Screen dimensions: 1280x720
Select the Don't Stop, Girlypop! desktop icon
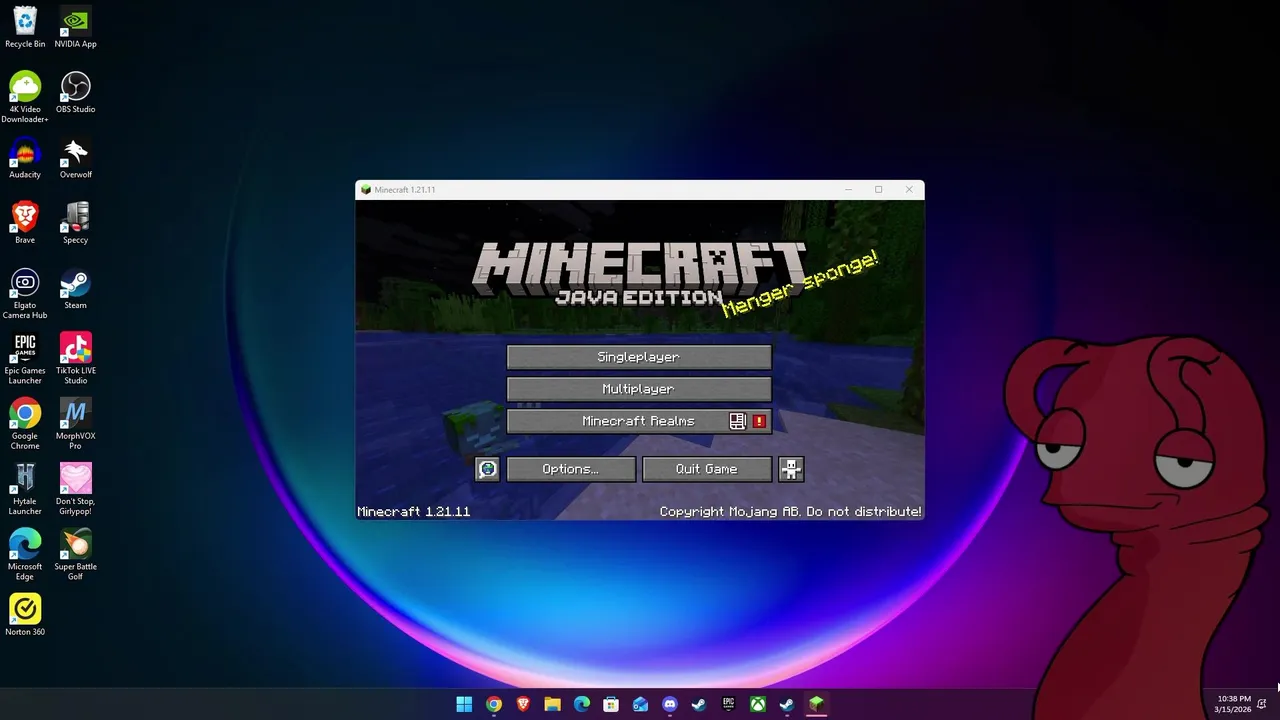76,489
